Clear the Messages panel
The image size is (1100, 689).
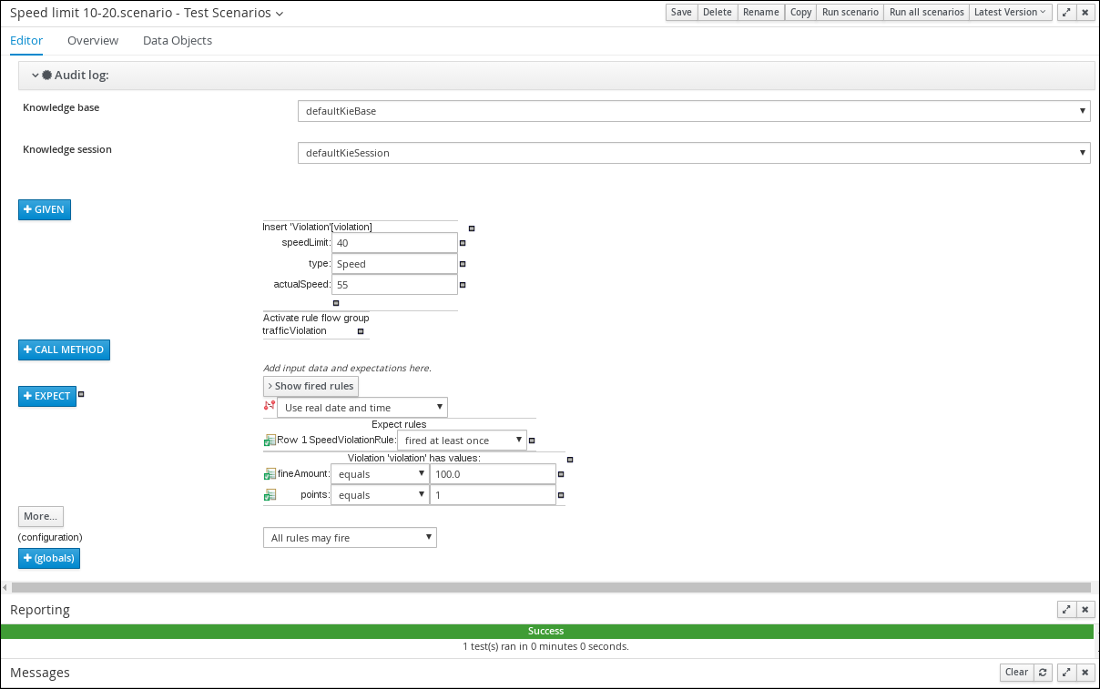point(1017,672)
